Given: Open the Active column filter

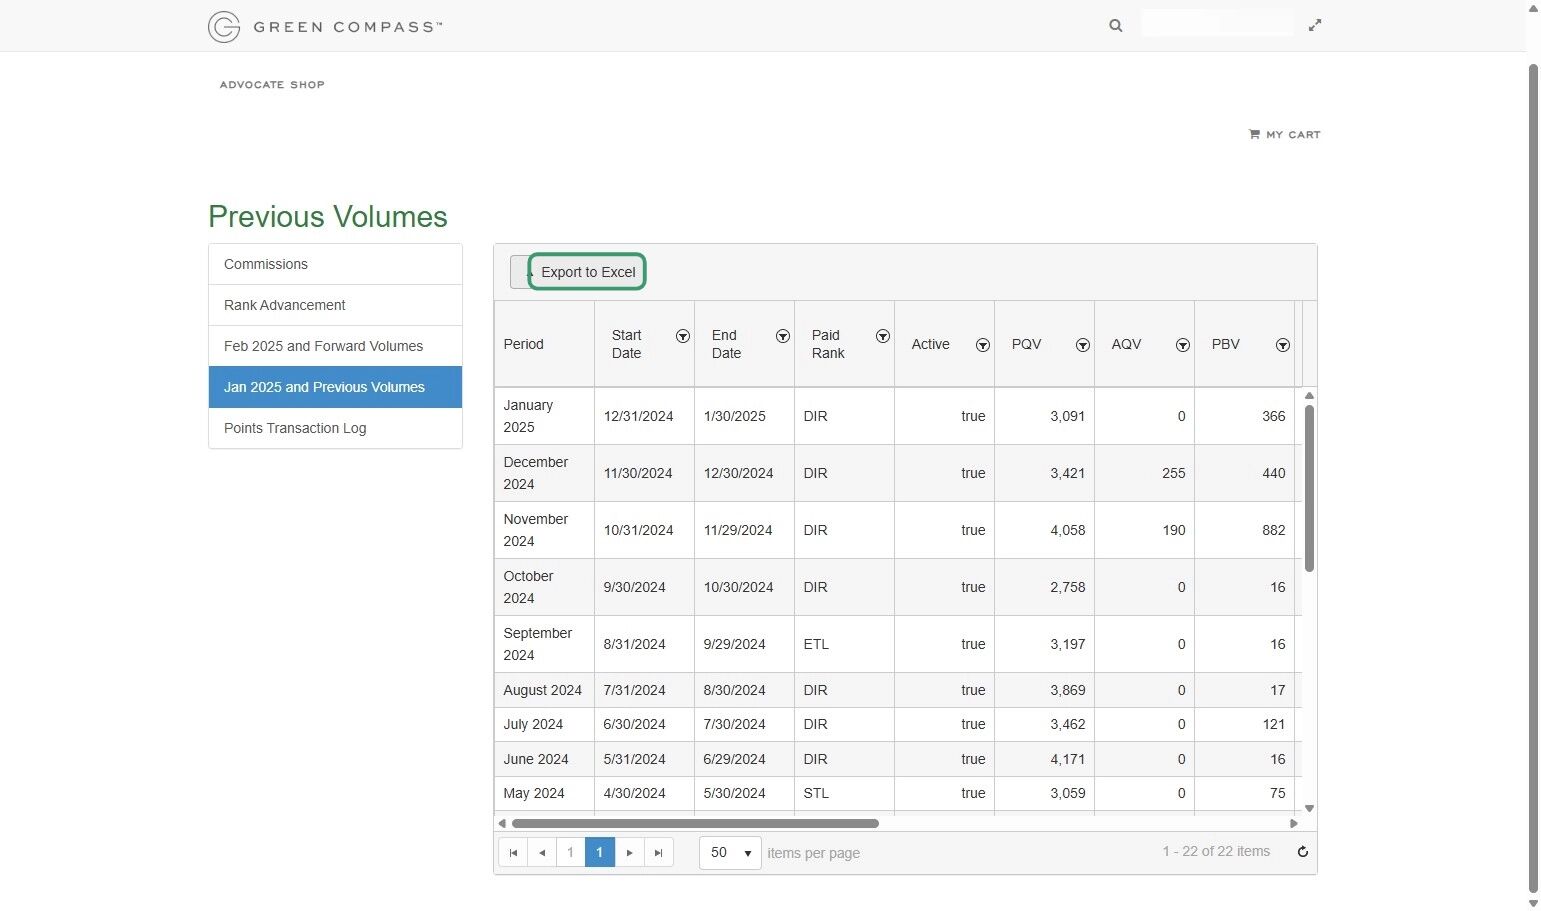Looking at the screenshot, I should pos(983,345).
